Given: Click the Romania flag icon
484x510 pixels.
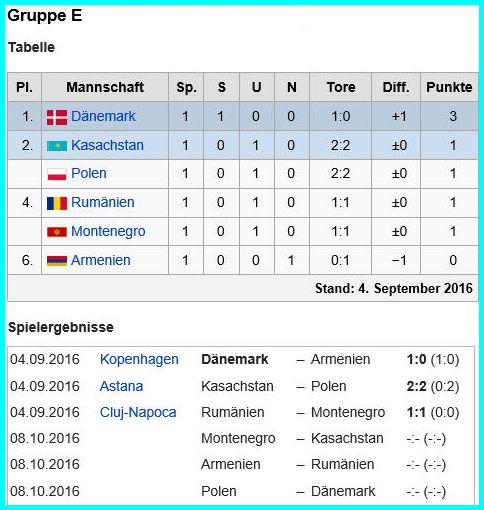Looking at the screenshot, I should (x=57, y=203).
